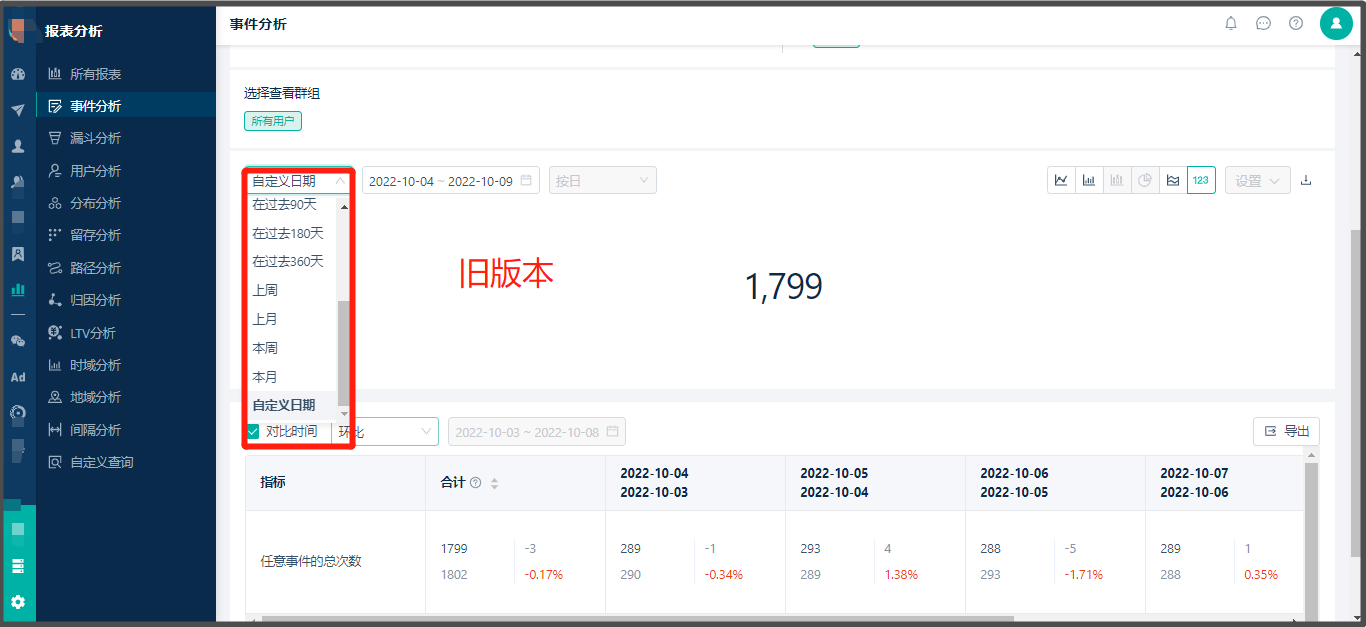Screen dimensions: 1366x627
Task: Open the dashboard gauge icon in left rail
Action: [x=17, y=74]
